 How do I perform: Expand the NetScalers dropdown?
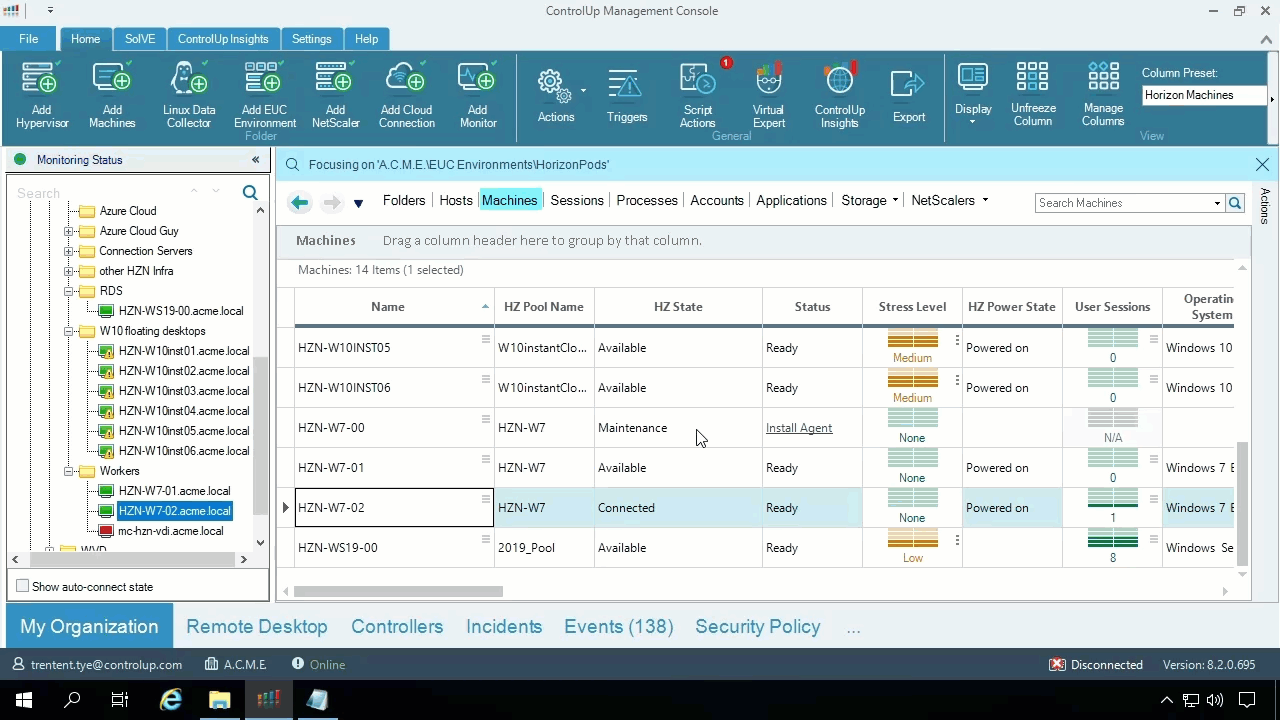(985, 200)
